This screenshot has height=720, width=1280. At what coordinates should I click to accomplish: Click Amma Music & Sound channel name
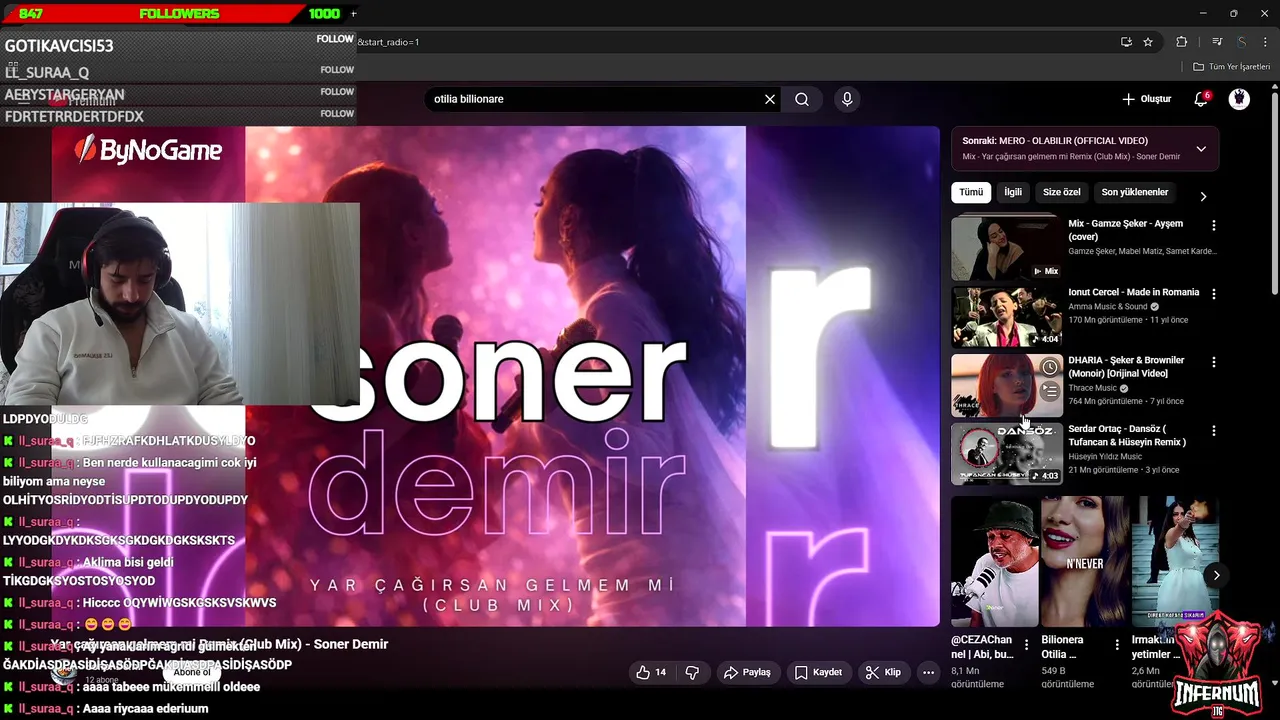[1108, 307]
